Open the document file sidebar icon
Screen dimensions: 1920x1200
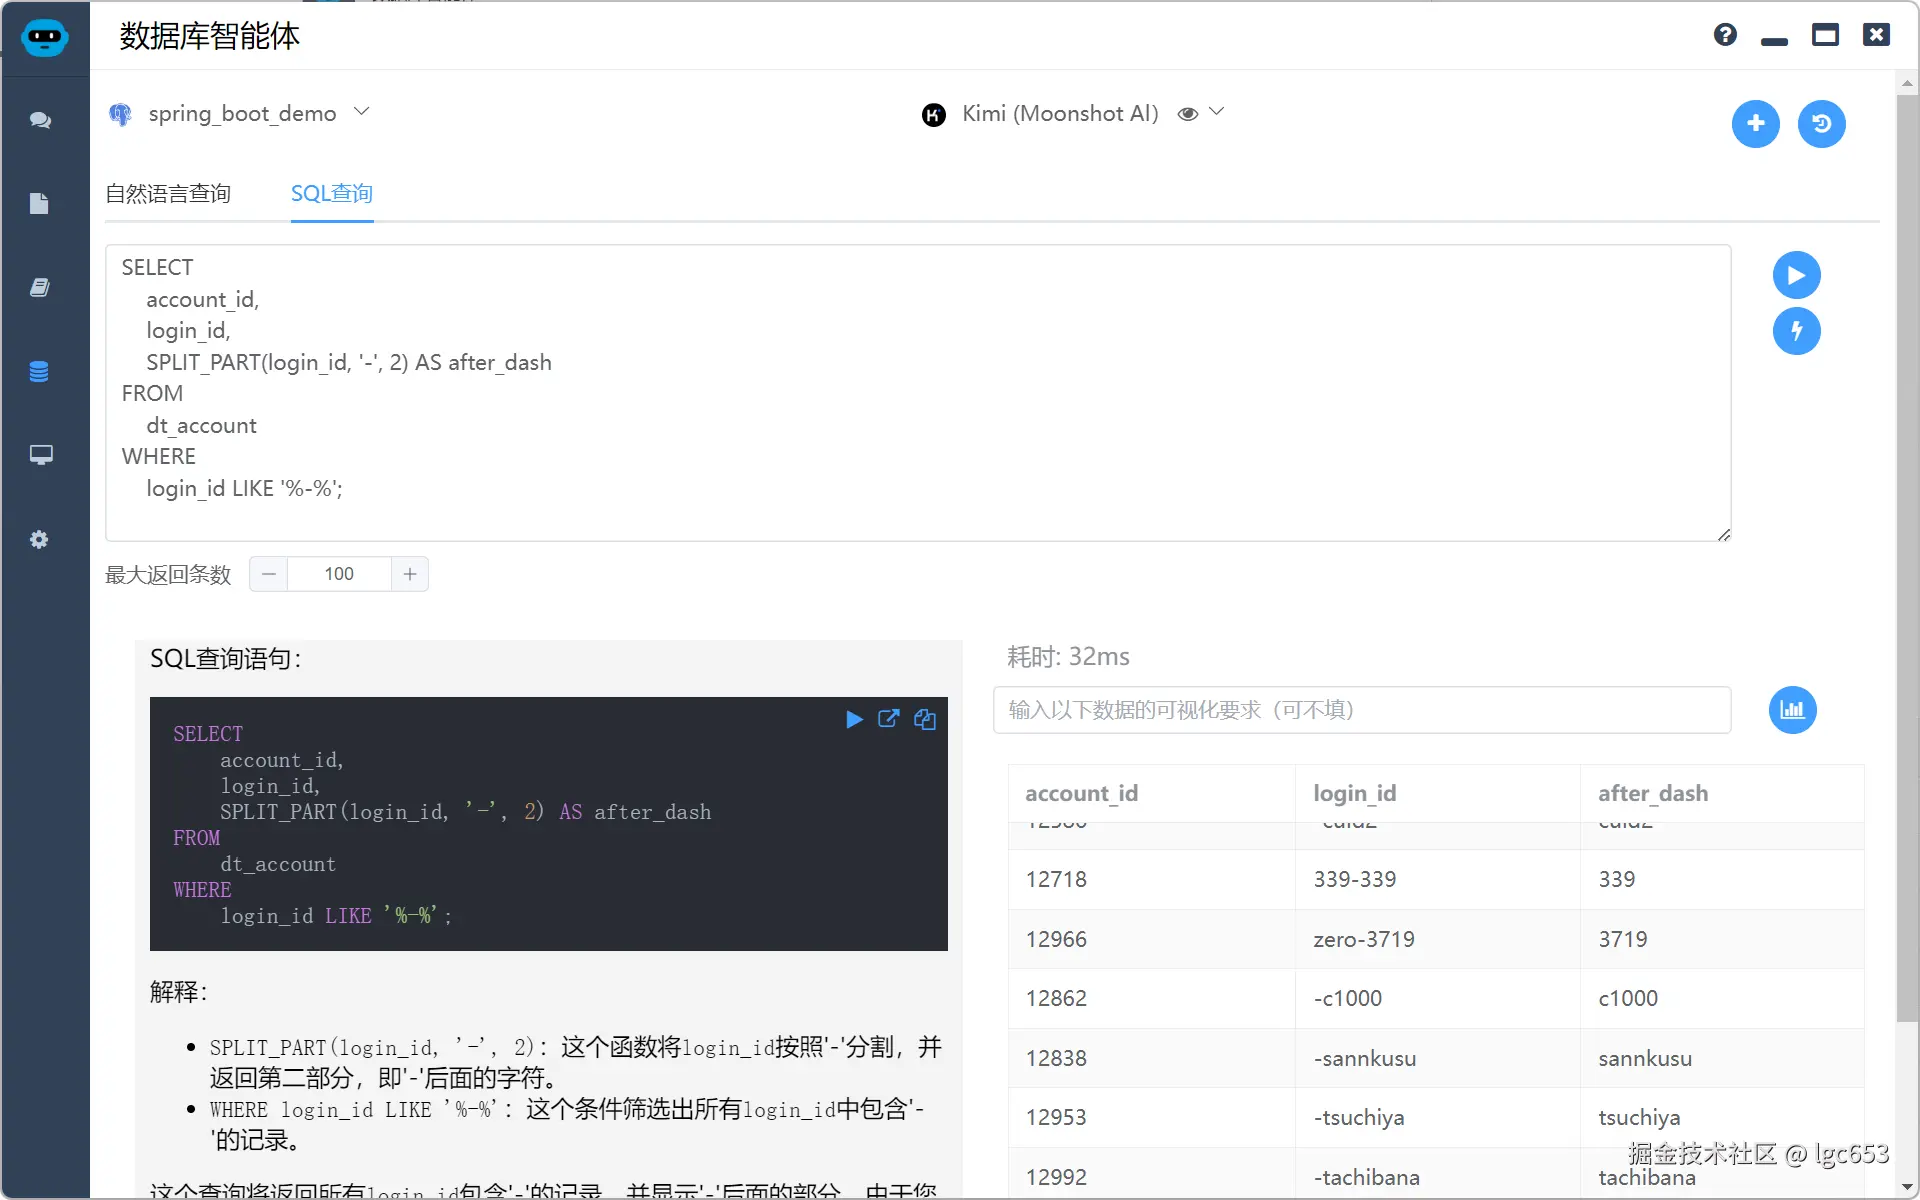pos(40,204)
